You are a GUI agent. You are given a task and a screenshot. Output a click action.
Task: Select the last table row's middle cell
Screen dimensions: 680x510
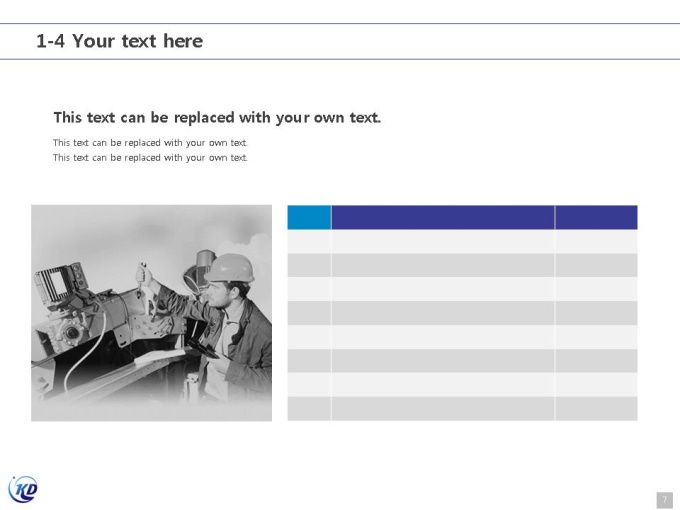(x=443, y=409)
